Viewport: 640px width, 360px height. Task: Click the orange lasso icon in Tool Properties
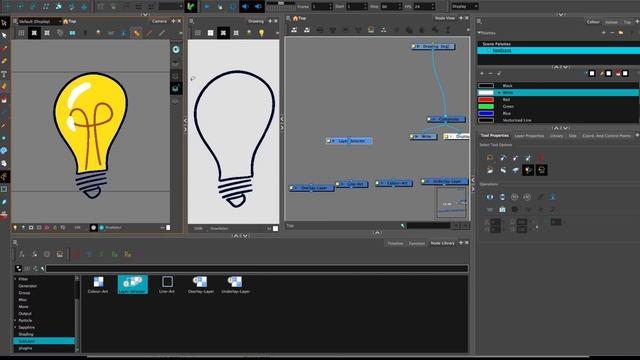coord(490,158)
